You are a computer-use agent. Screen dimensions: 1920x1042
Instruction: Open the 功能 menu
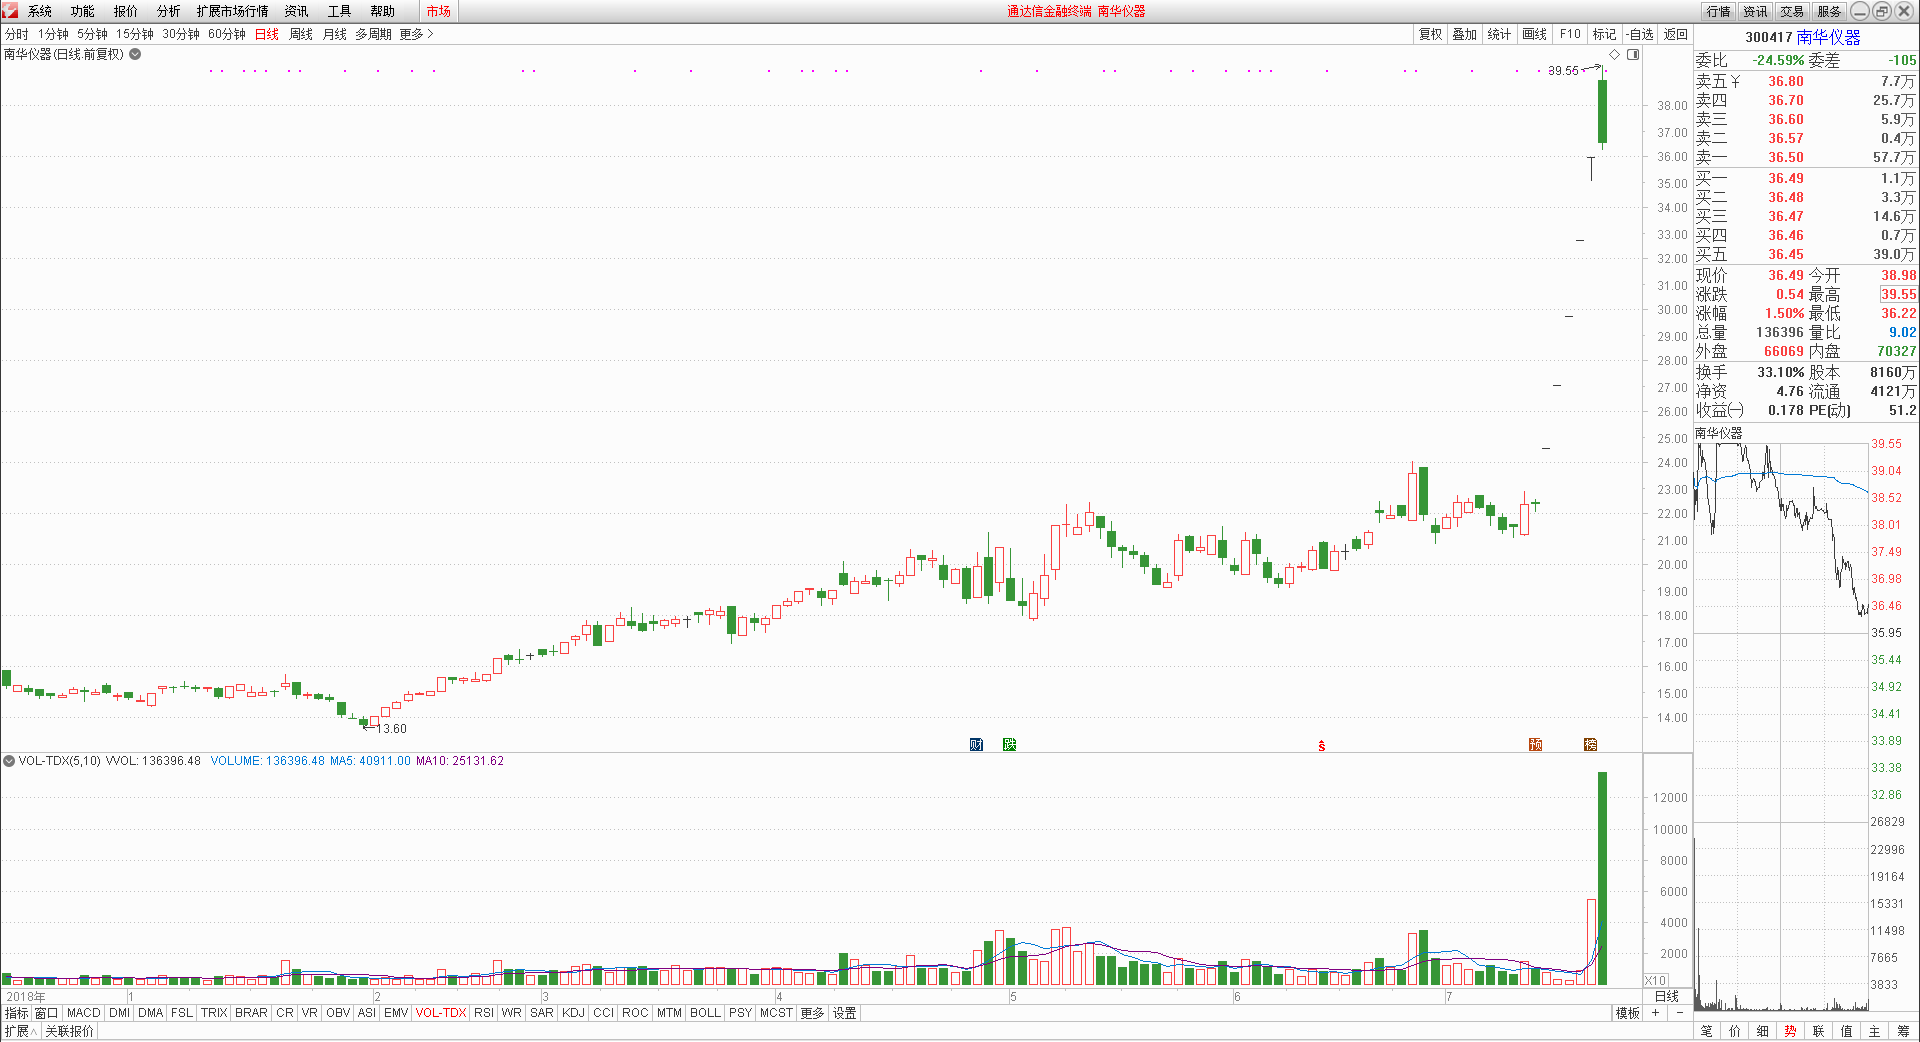[83, 11]
